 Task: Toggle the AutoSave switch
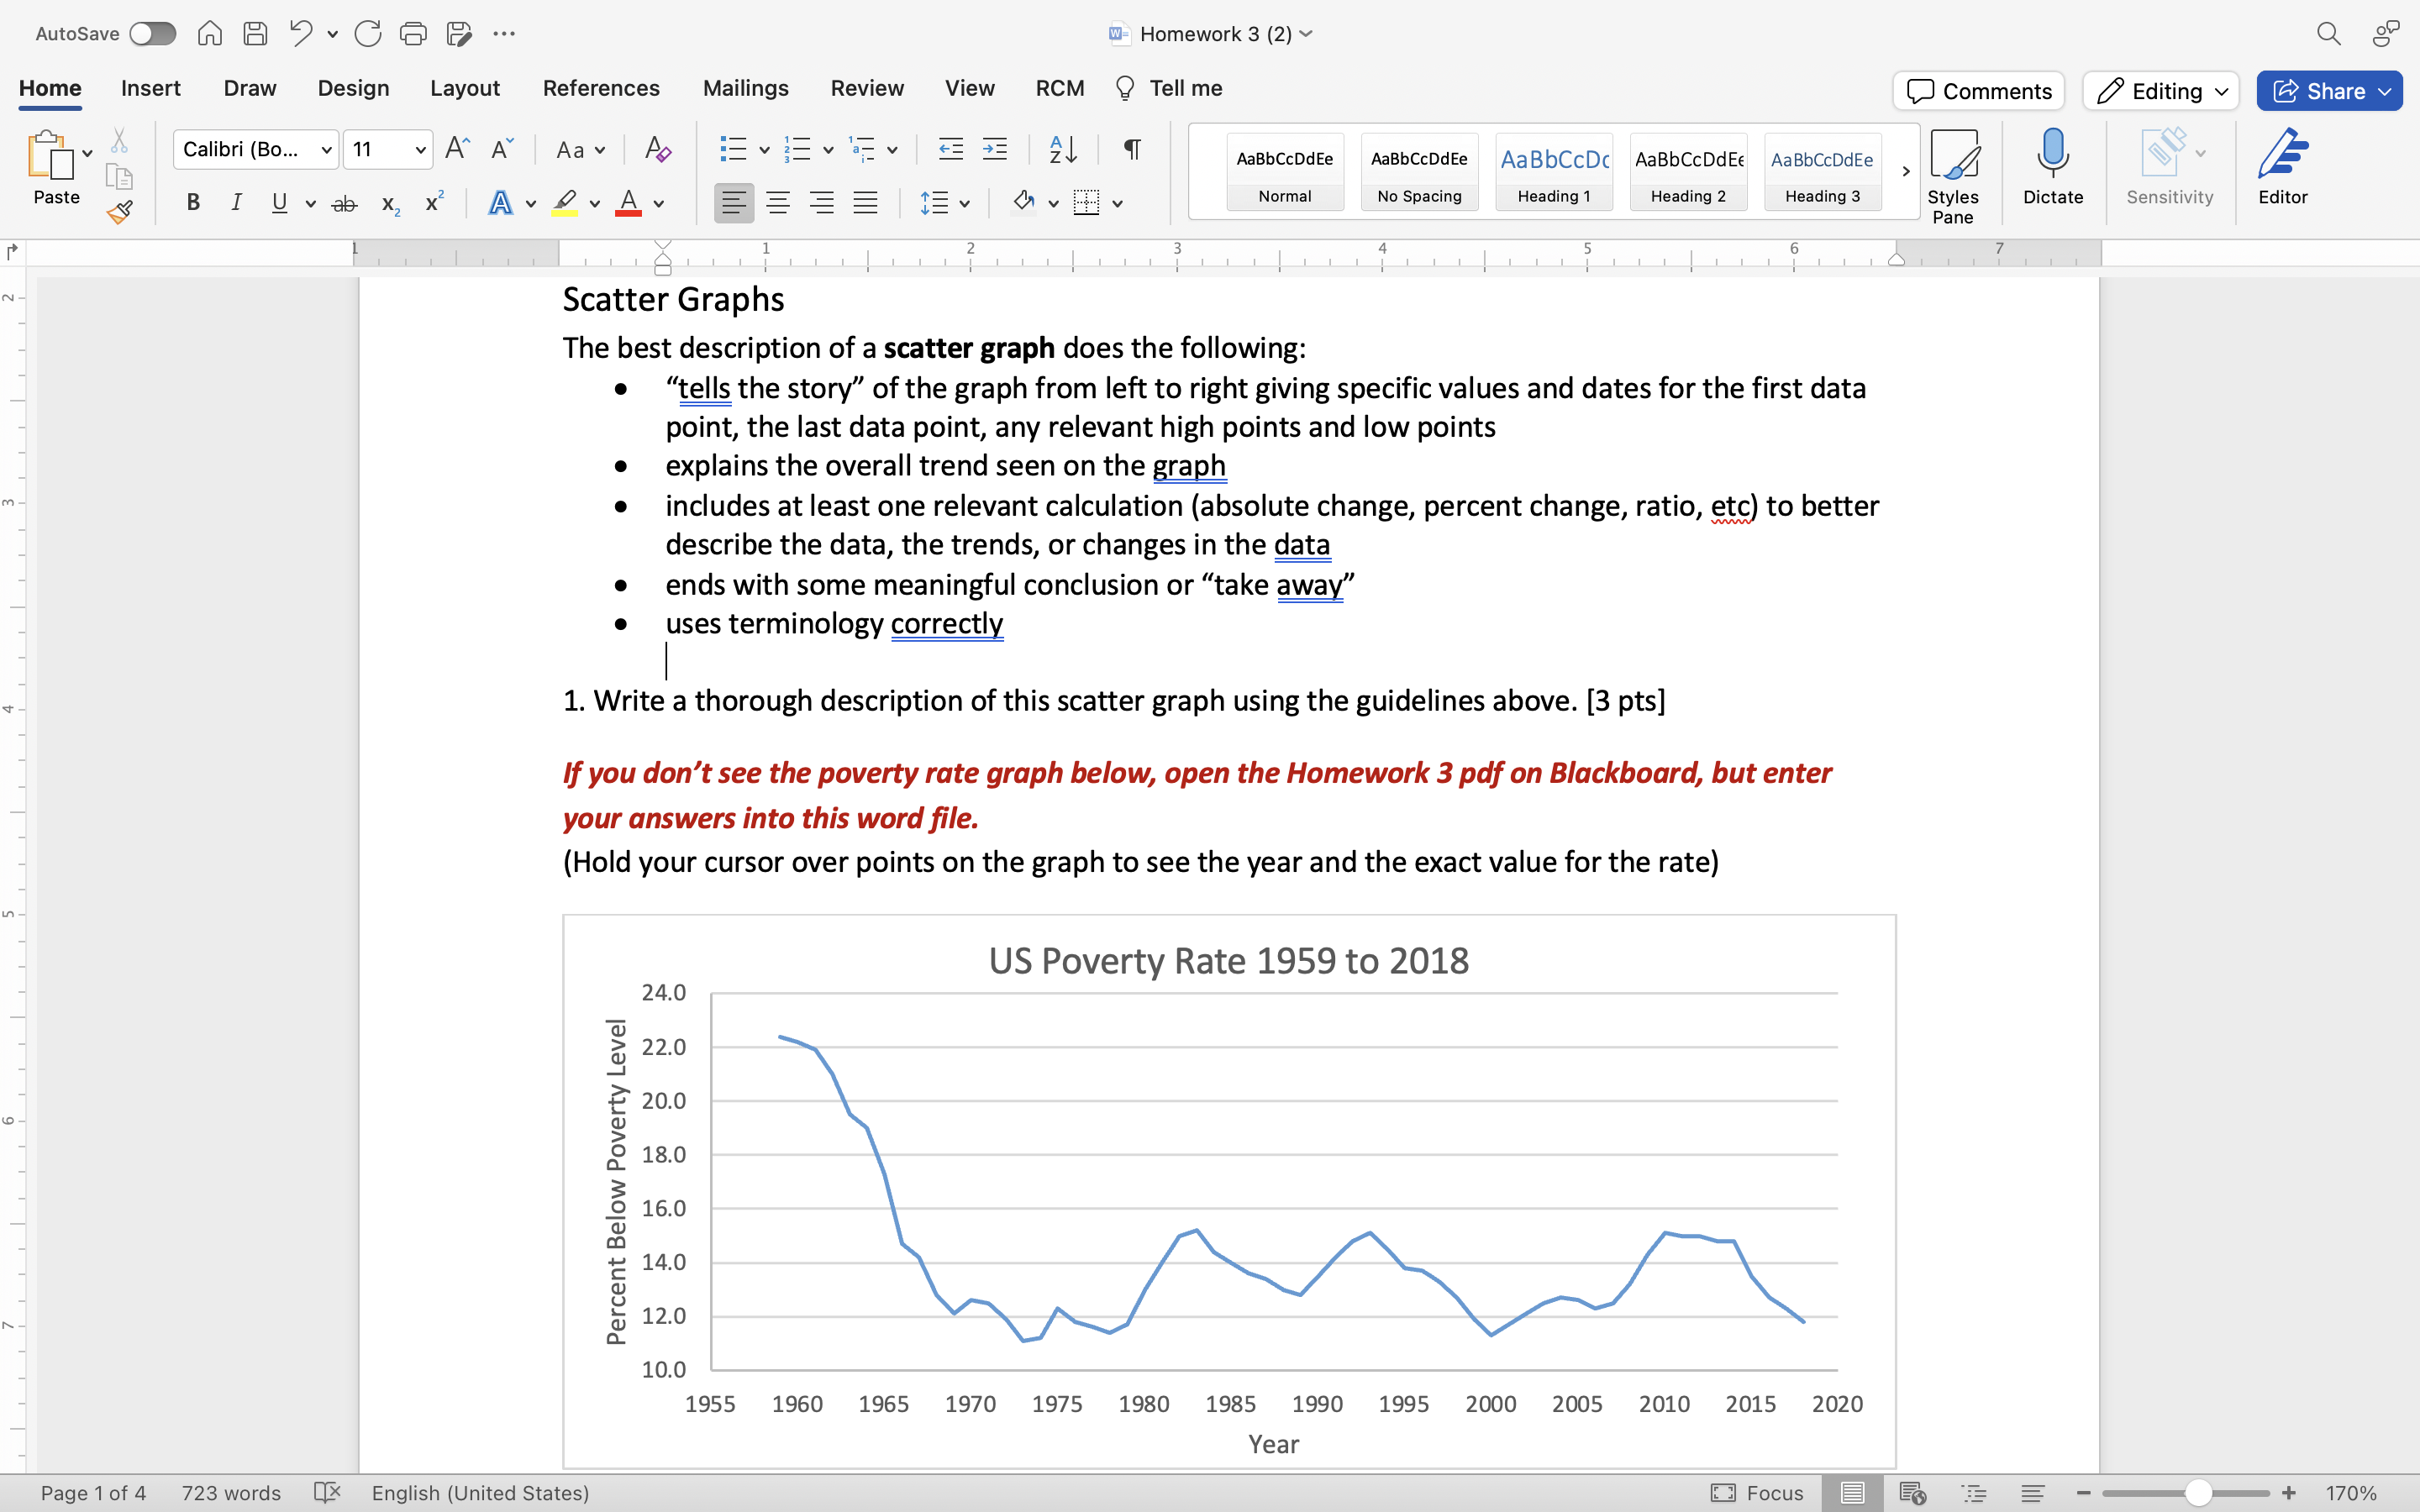153,34
